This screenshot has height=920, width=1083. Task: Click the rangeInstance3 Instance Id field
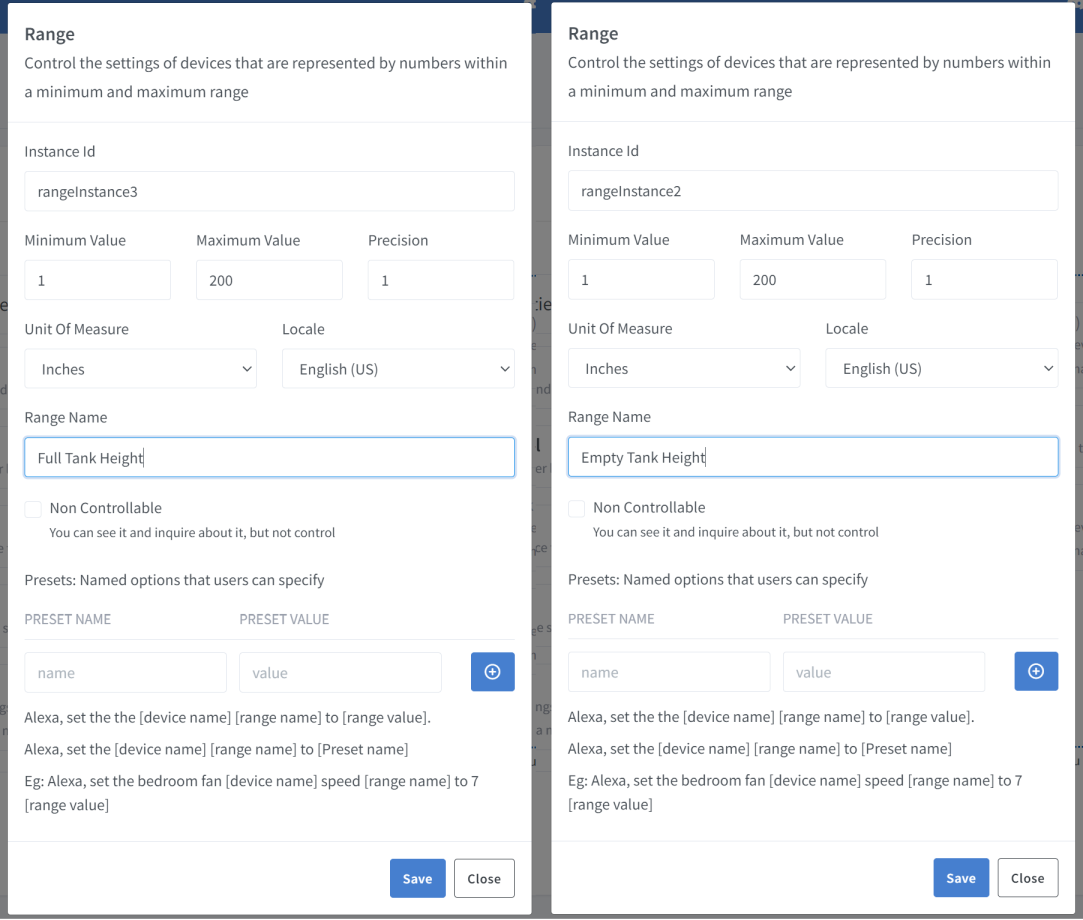pos(269,191)
